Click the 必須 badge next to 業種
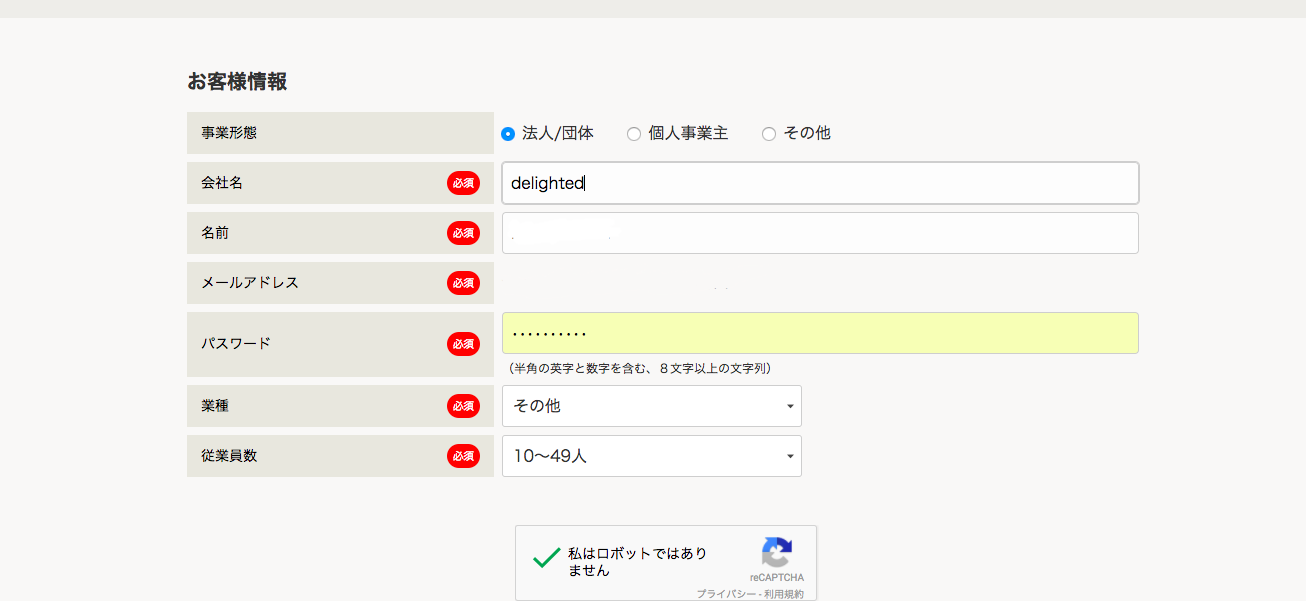The width and height of the screenshot is (1306, 601). coord(463,406)
